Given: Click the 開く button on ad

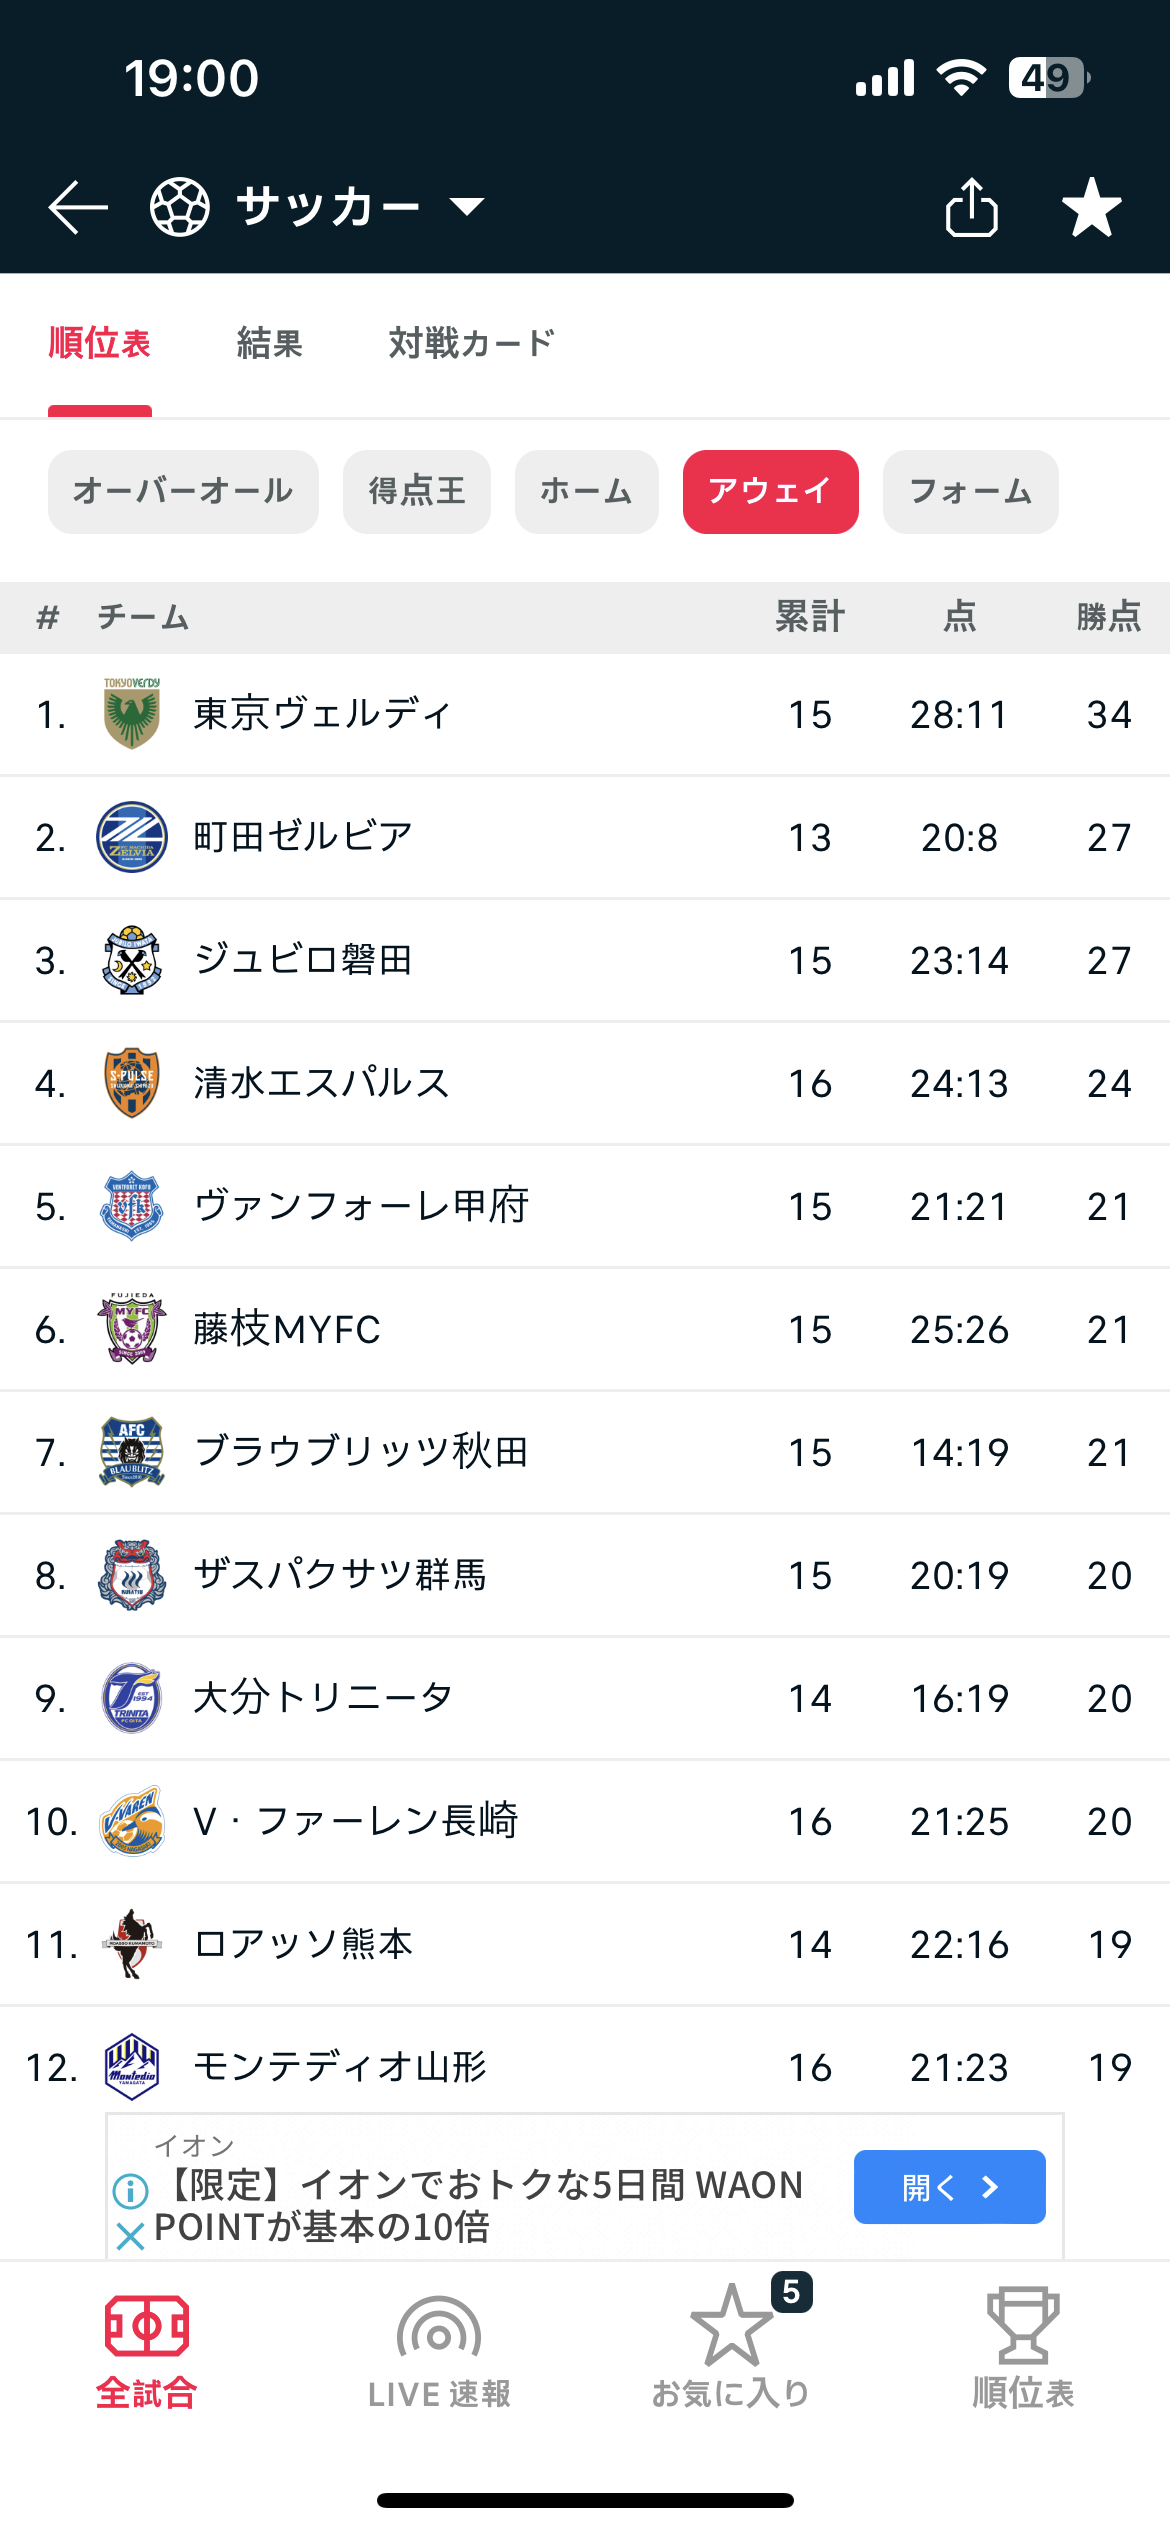Looking at the screenshot, I should coord(950,2187).
